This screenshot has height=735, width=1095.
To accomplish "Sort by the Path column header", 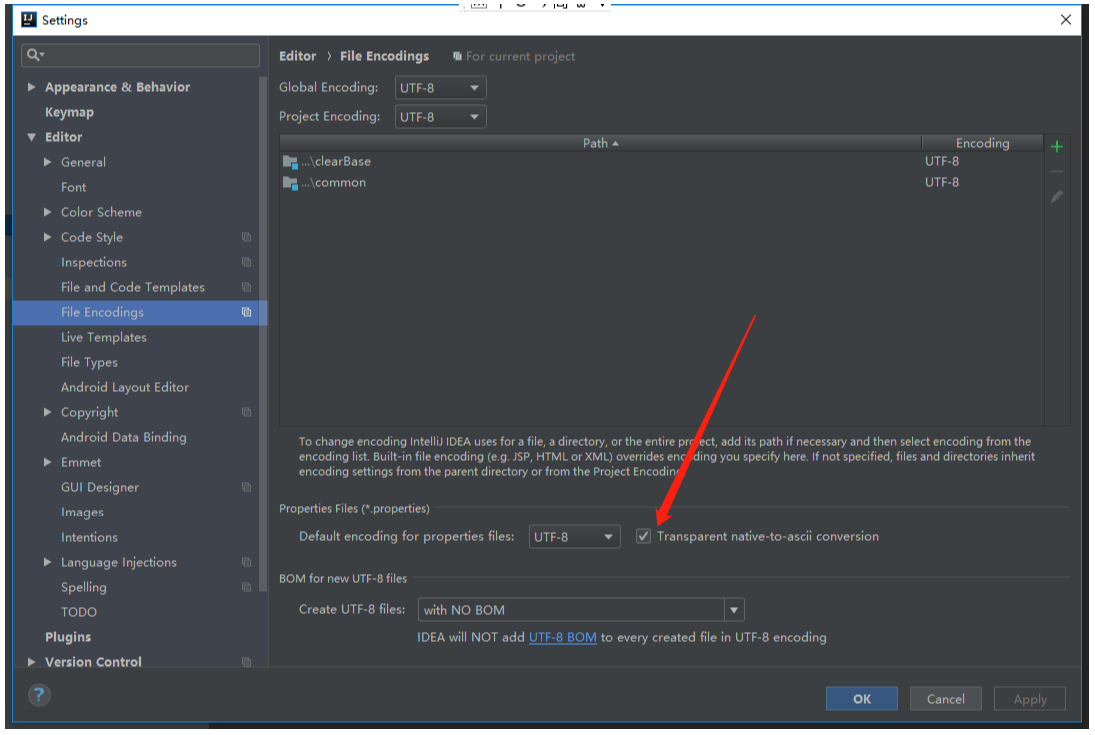I will 601,143.
